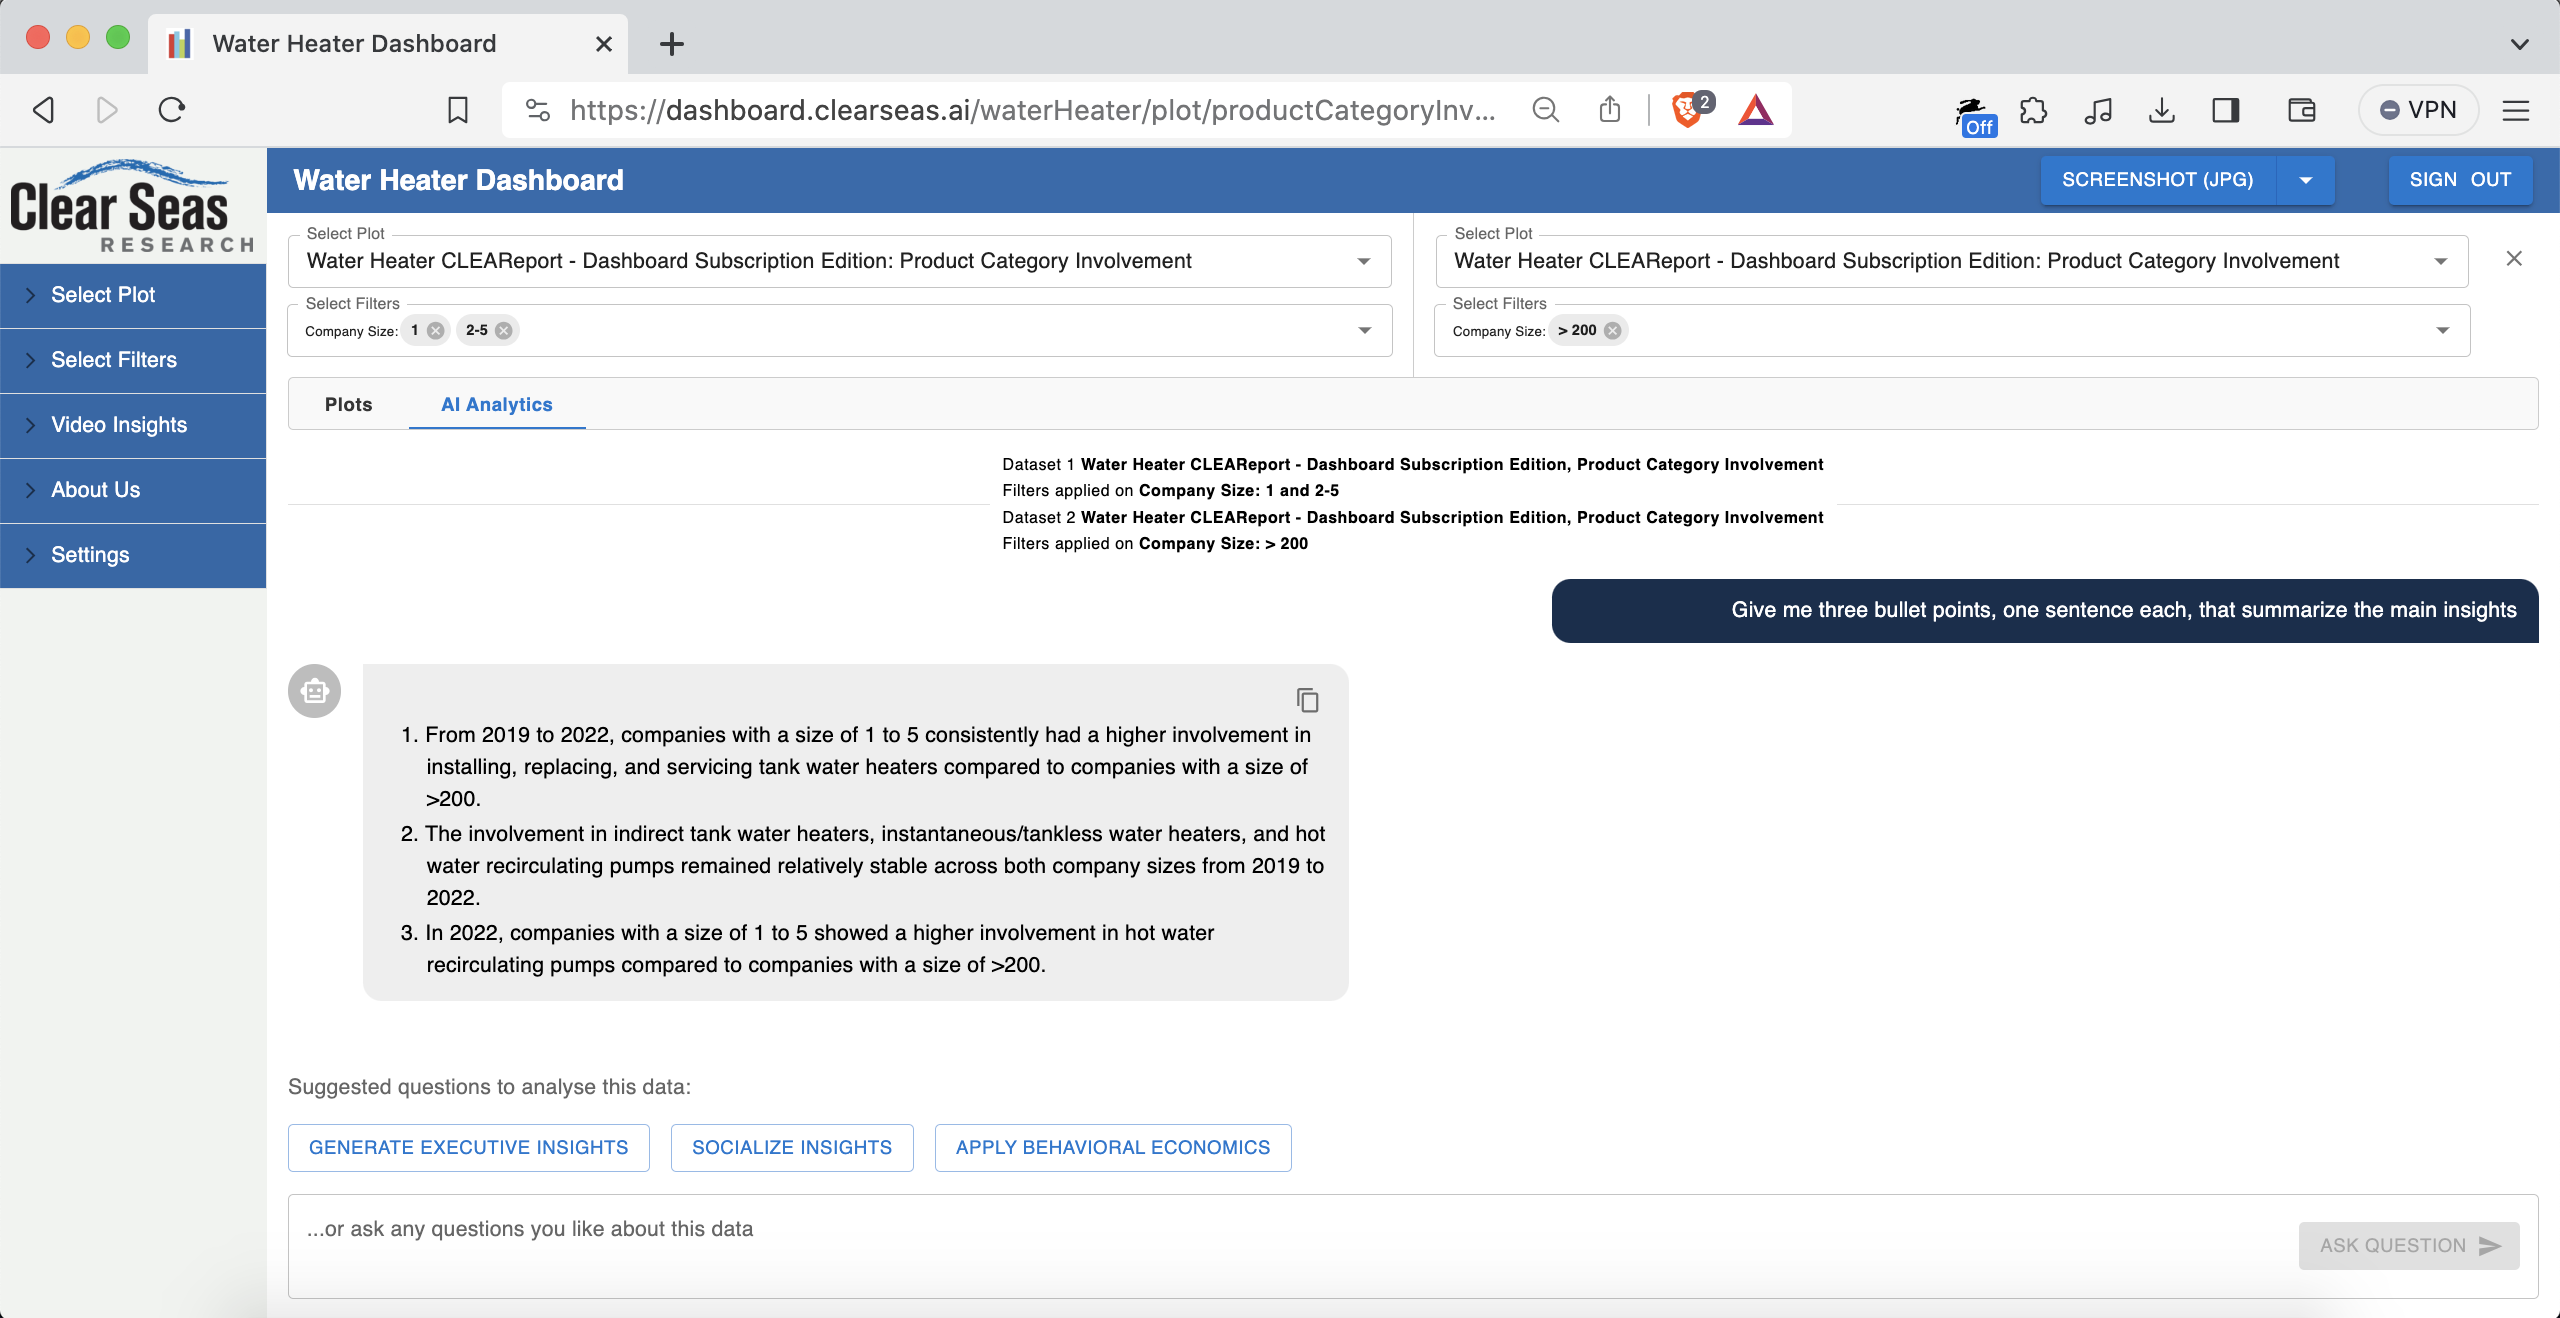The width and height of the screenshot is (2560, 1318).
Task: Remove the > 200 filter chip
Action: 1613,331
